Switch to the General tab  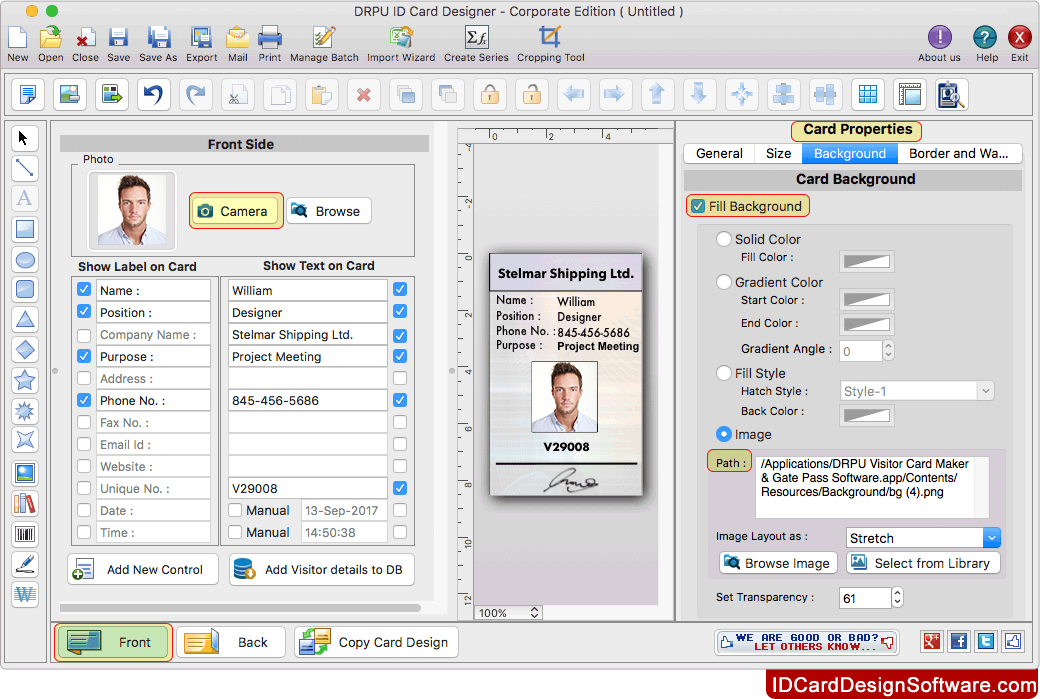(x=719, y=153)
